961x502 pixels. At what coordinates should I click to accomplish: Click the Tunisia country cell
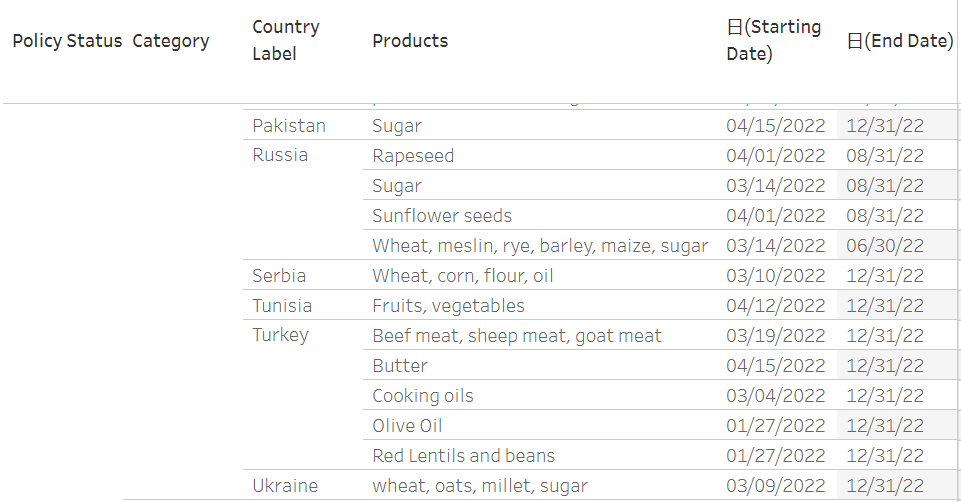(282, 306)
